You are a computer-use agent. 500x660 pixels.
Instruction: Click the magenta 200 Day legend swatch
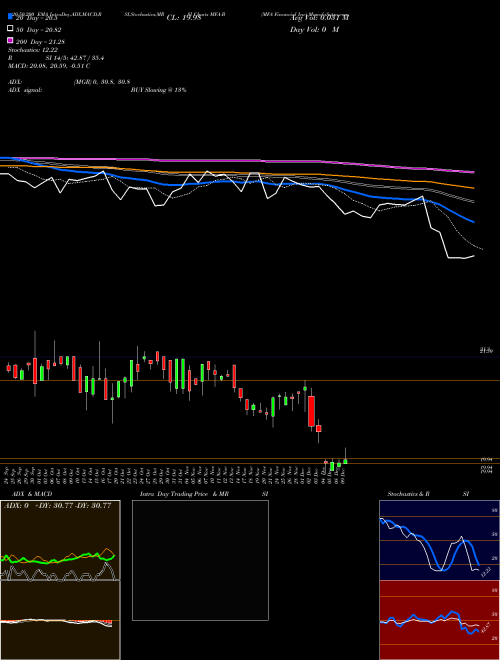pos(10,40)
